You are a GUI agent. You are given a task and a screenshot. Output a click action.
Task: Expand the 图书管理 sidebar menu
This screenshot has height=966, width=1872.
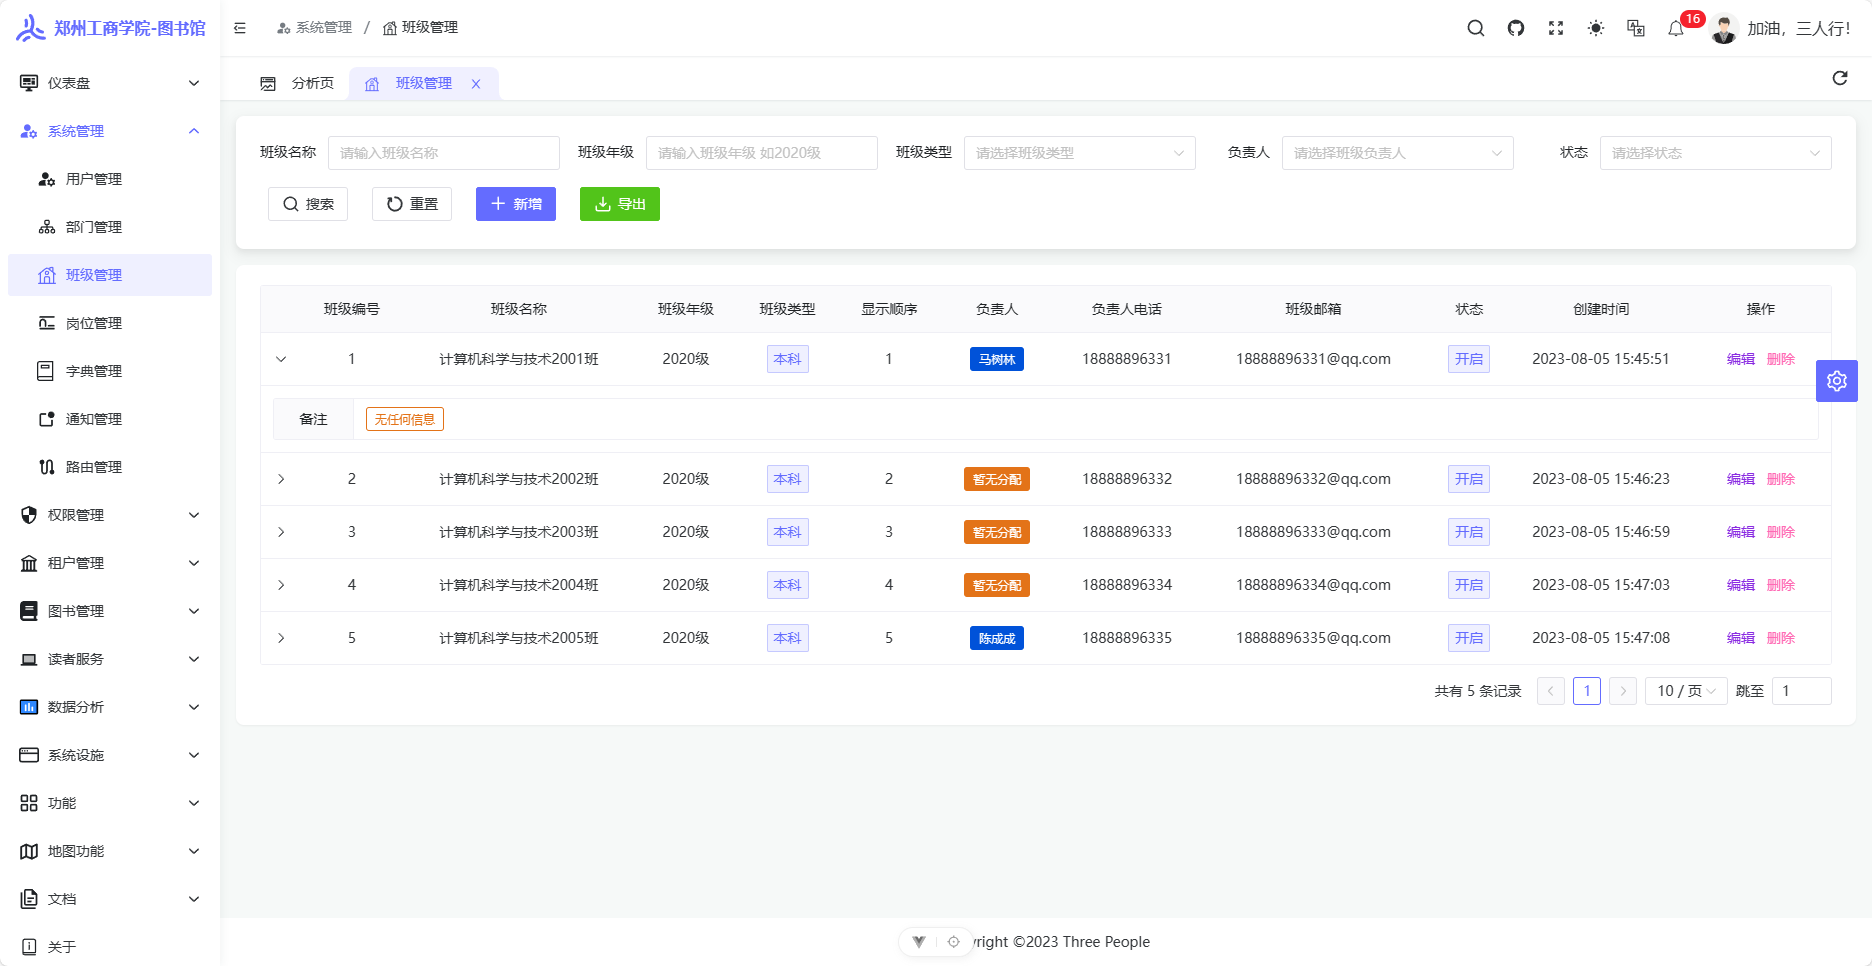[110, 611]
